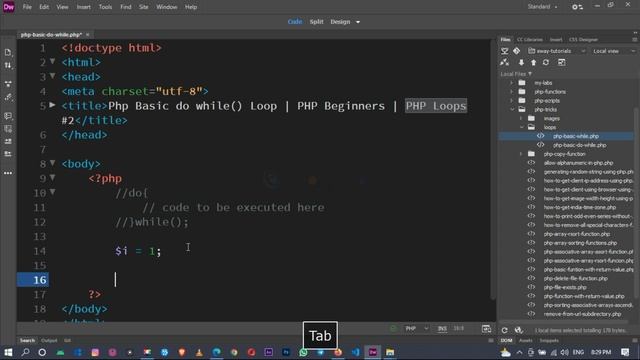Click the Local Files column header

516,74
